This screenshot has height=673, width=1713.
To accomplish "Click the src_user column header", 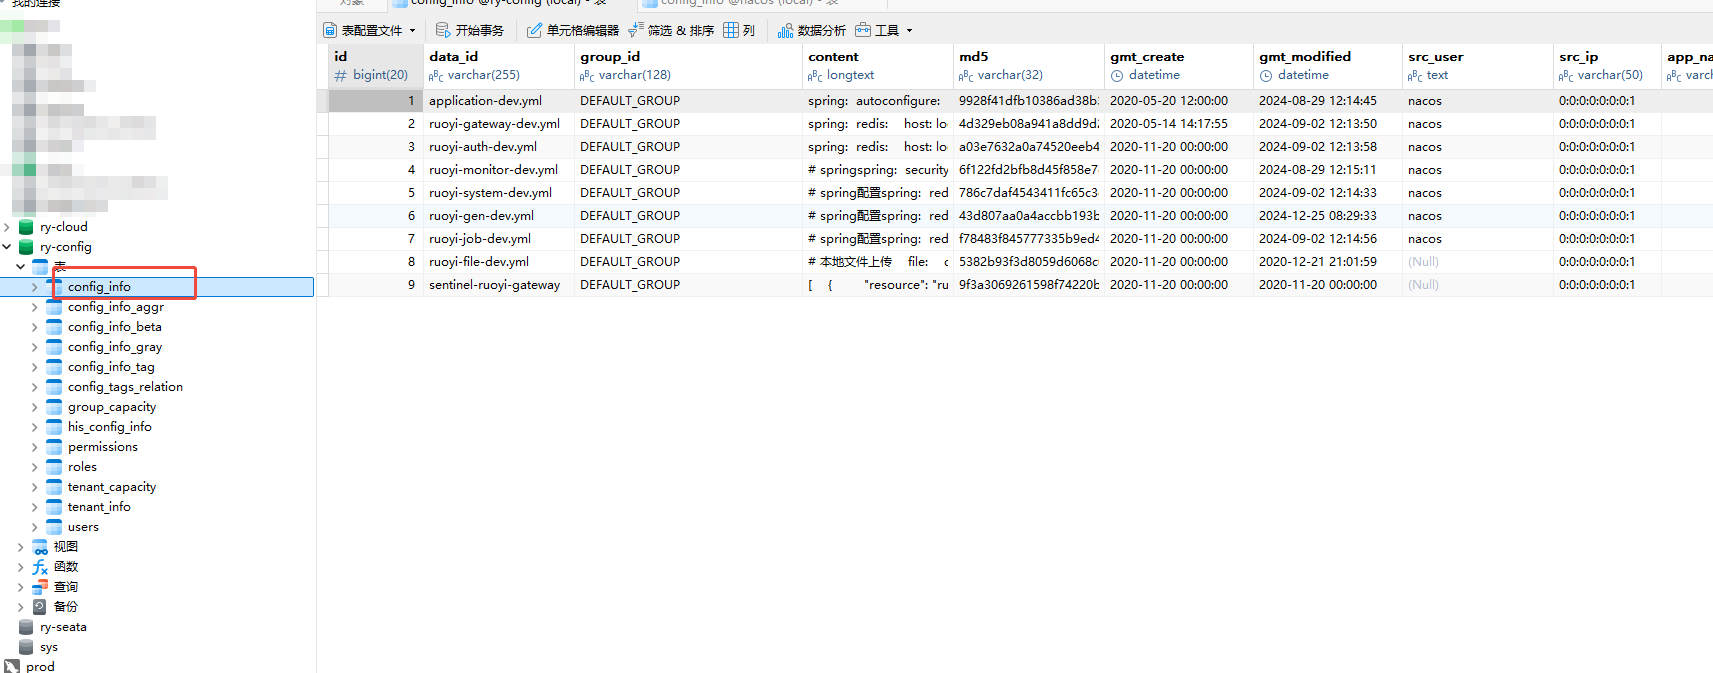I will (1477, 66).
